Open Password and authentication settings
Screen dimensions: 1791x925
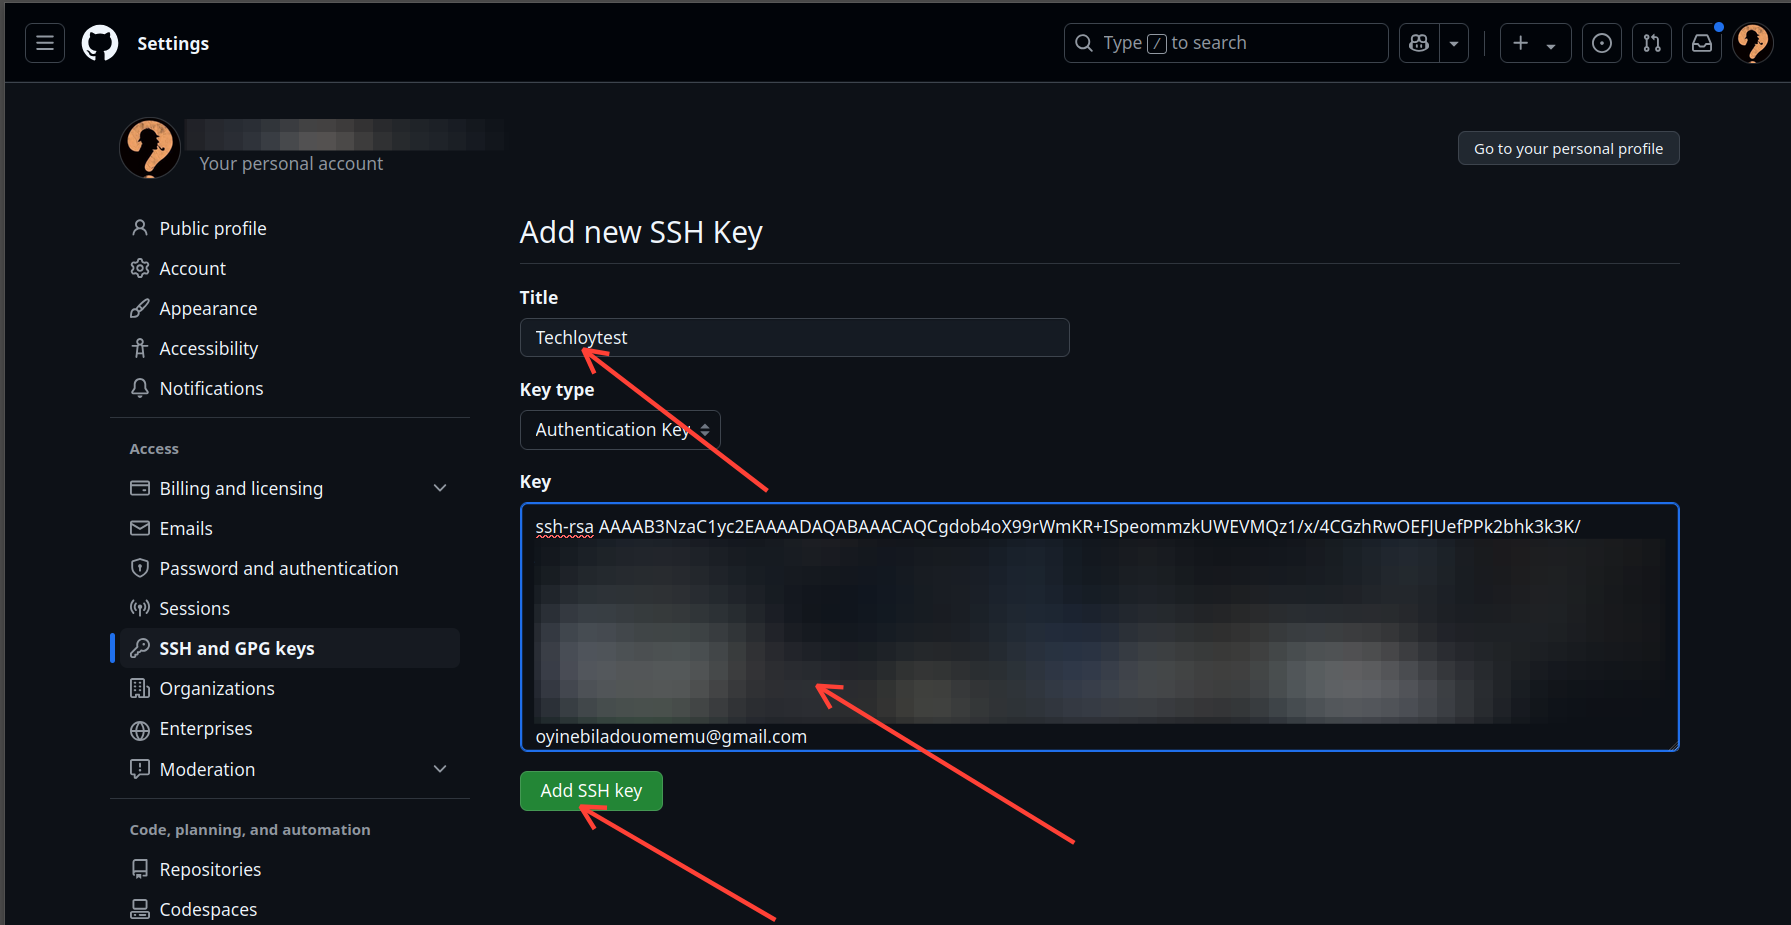[x=278, y=568]
